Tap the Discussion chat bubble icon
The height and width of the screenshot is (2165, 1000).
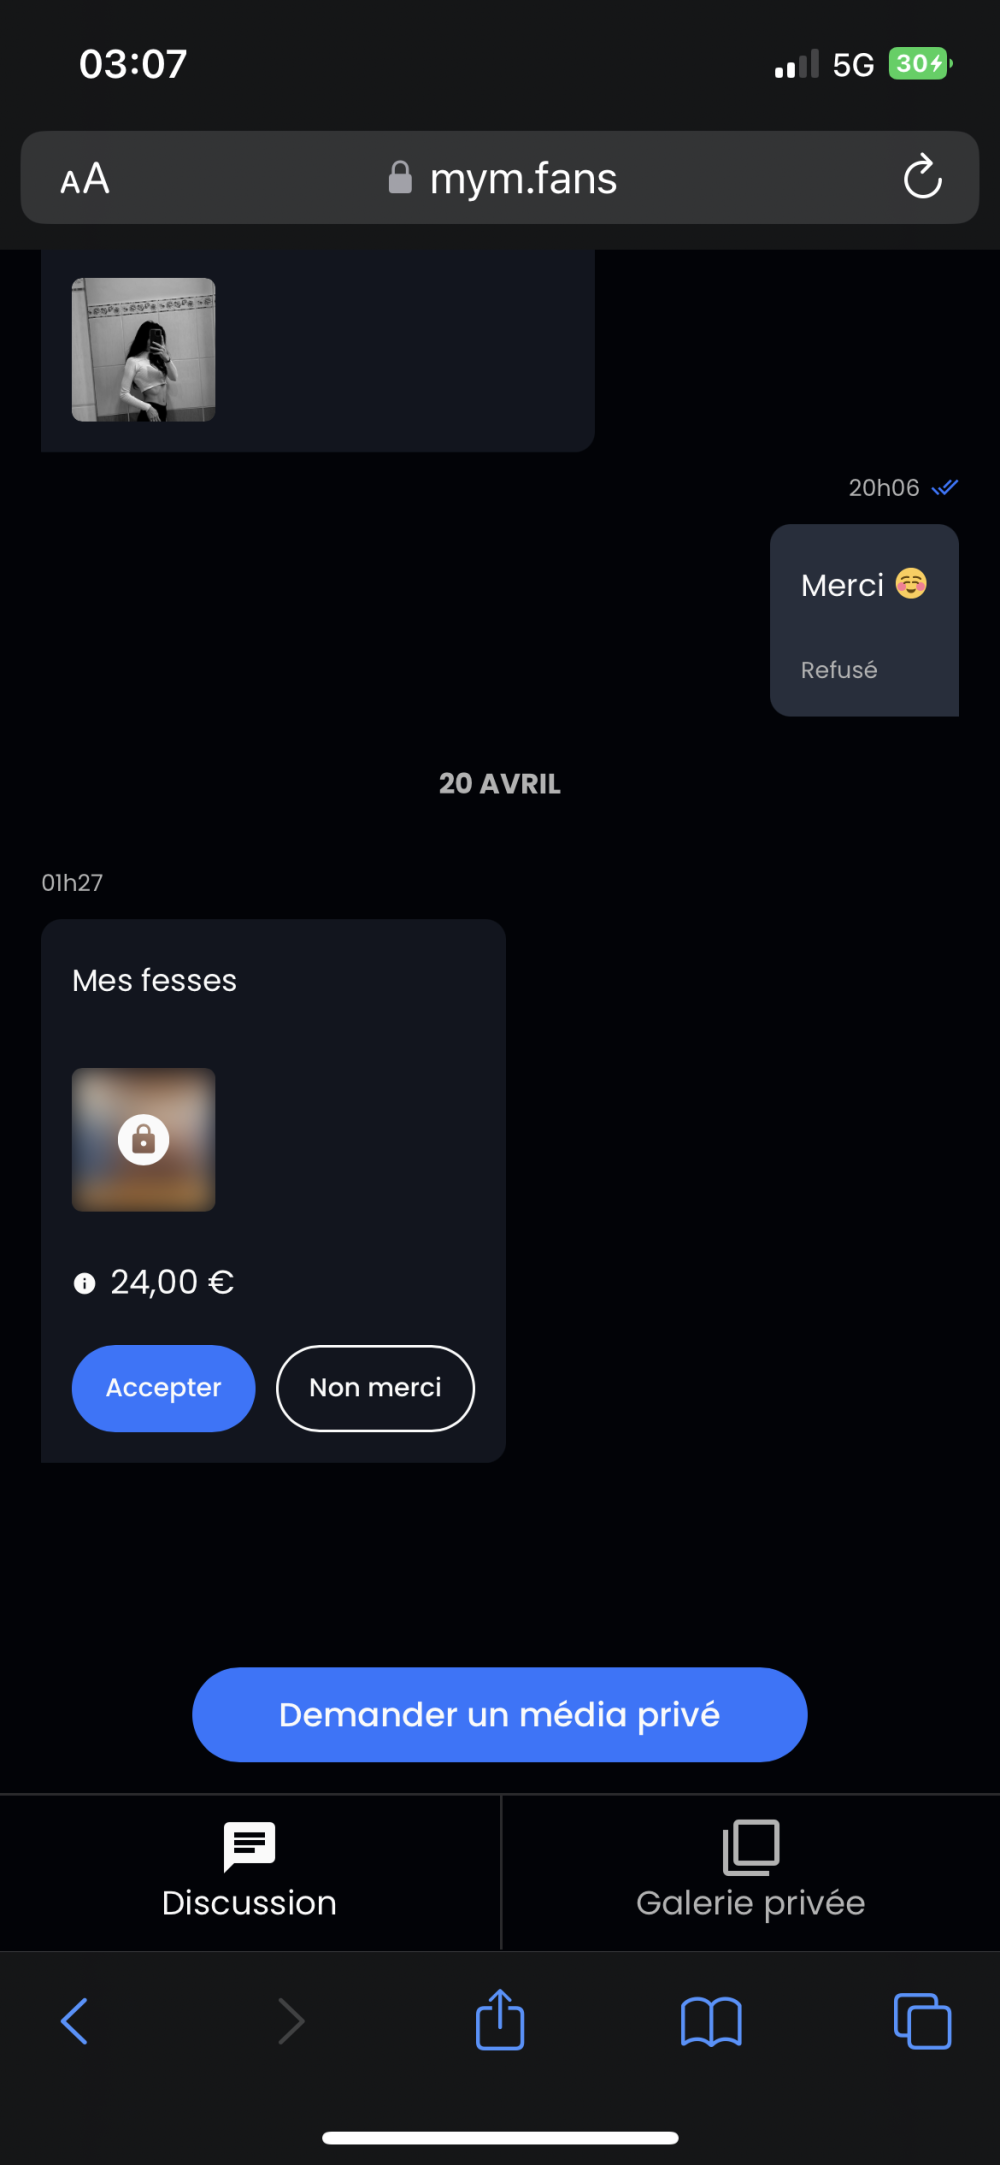point(249,1846)
